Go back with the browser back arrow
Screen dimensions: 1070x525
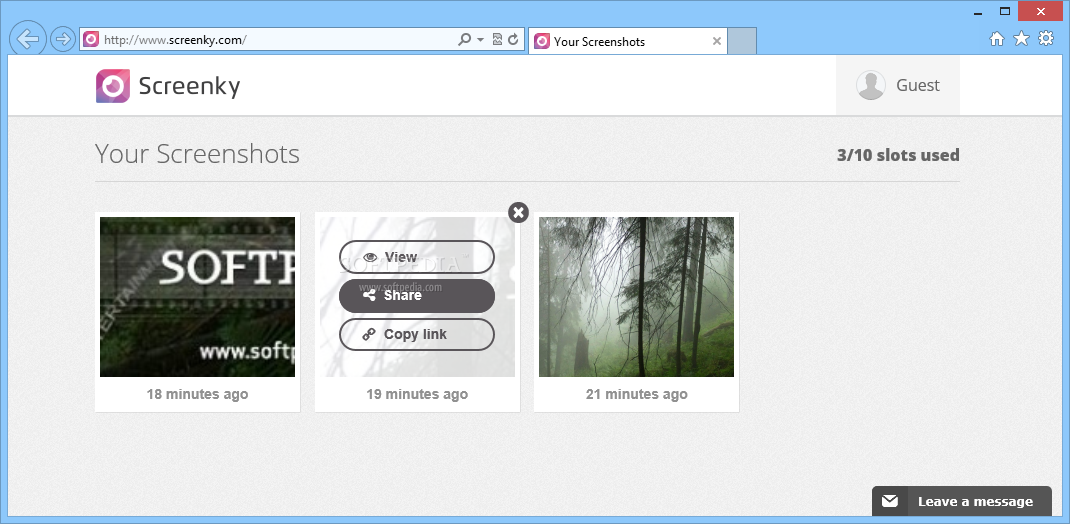pos(28,39)
